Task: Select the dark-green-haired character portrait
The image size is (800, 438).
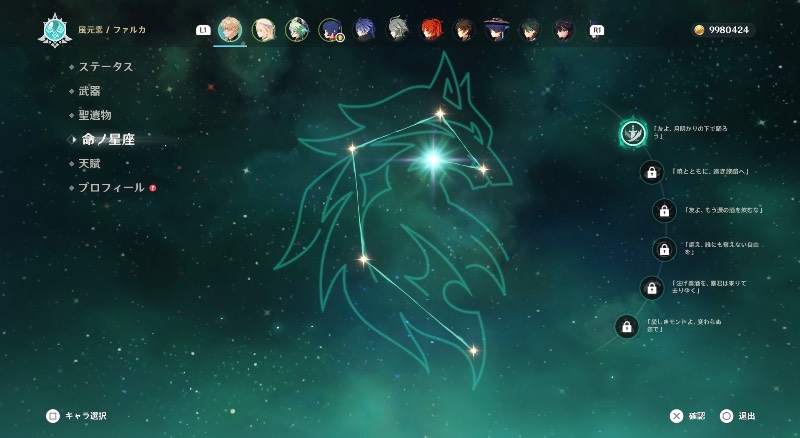Action: coord(531,30)
